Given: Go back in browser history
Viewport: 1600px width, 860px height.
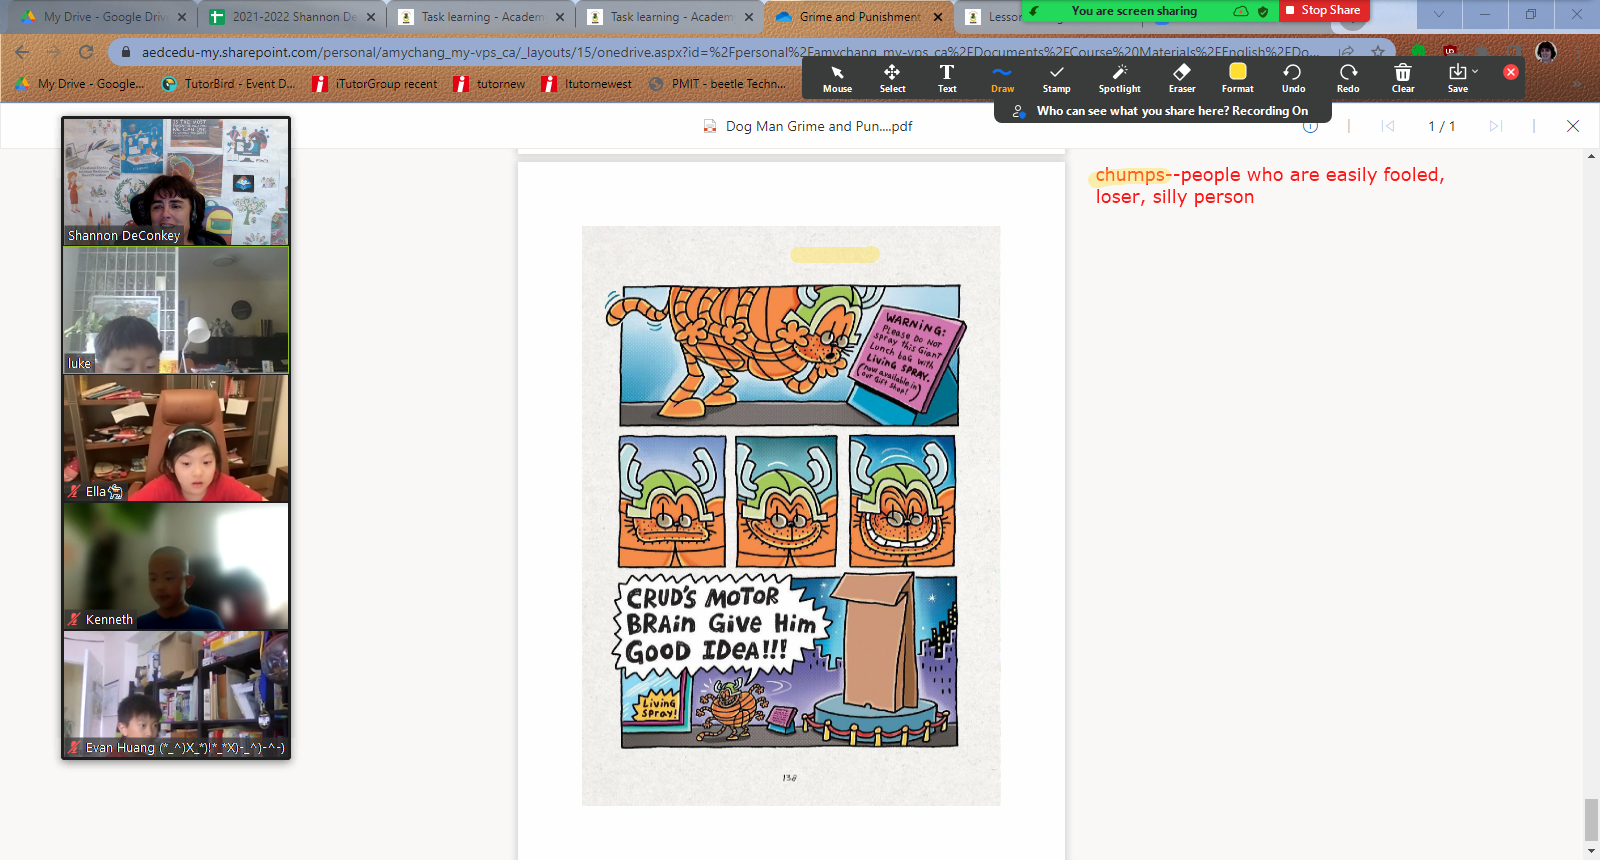Looking at the screenshot, I should 22,52.
